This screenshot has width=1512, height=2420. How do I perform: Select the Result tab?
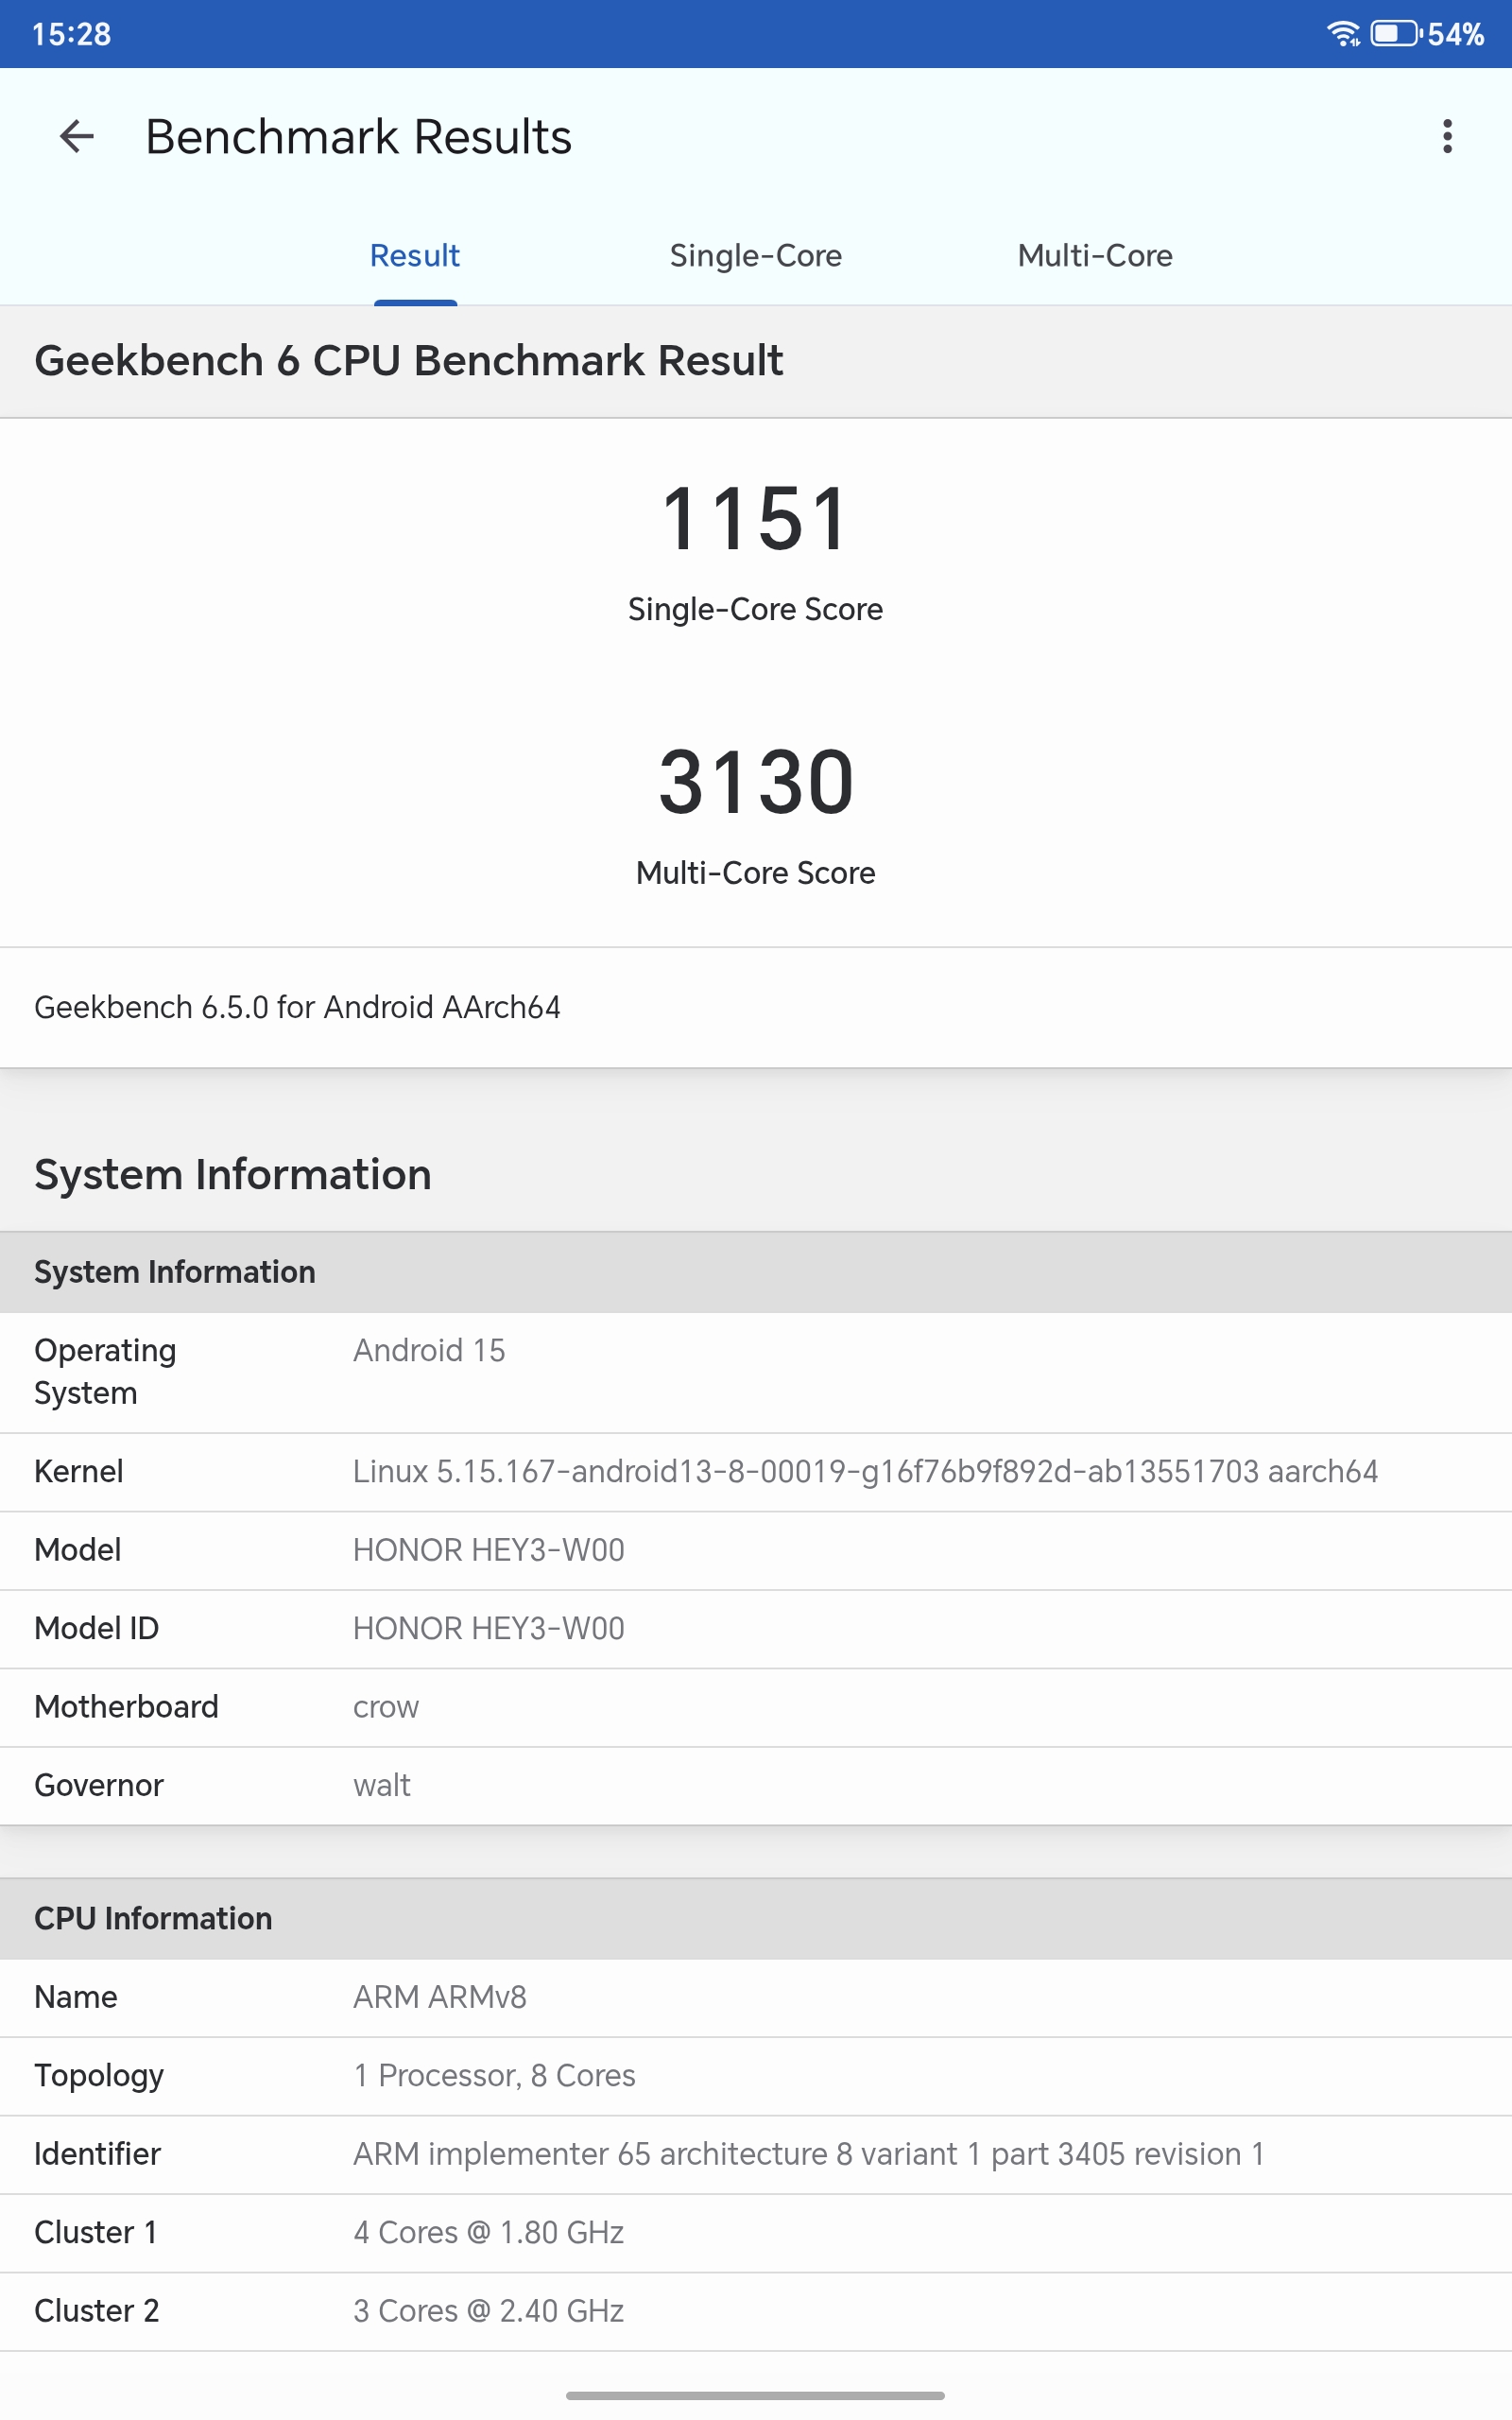[x=414, y=256]
